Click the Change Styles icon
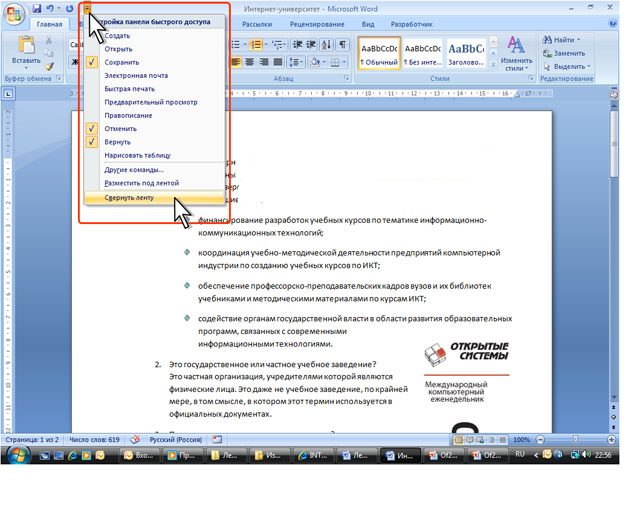Image resolution: width=640 pixels, height=512 pixels. click(x=516, y=53)
